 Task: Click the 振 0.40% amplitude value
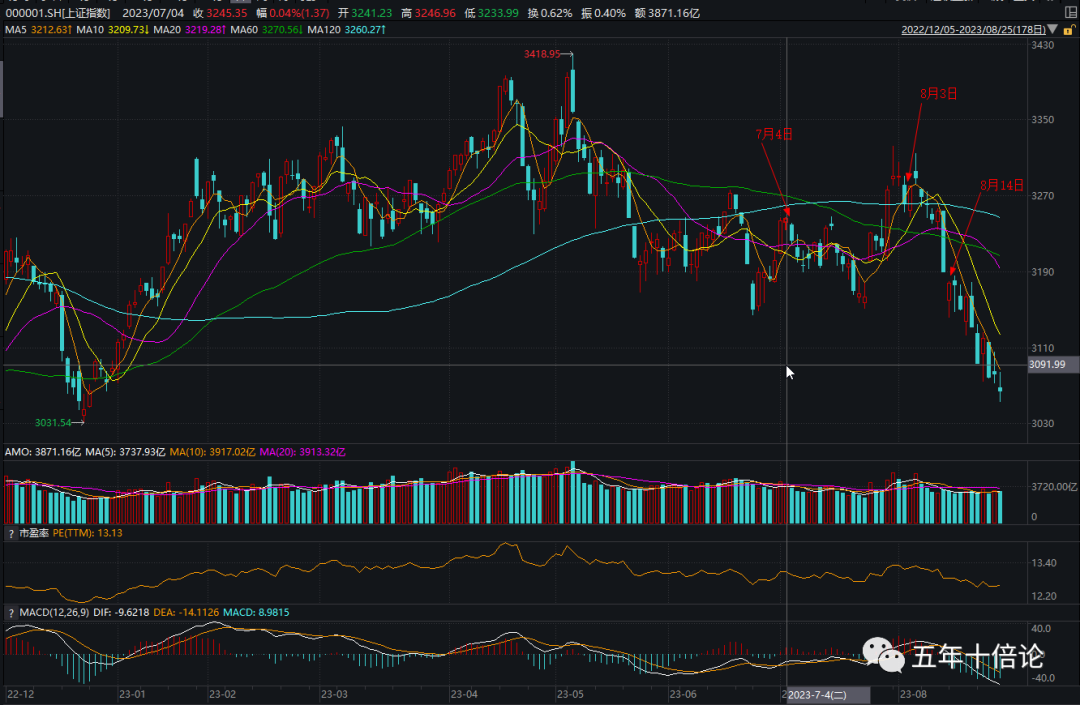pos(603,13)
